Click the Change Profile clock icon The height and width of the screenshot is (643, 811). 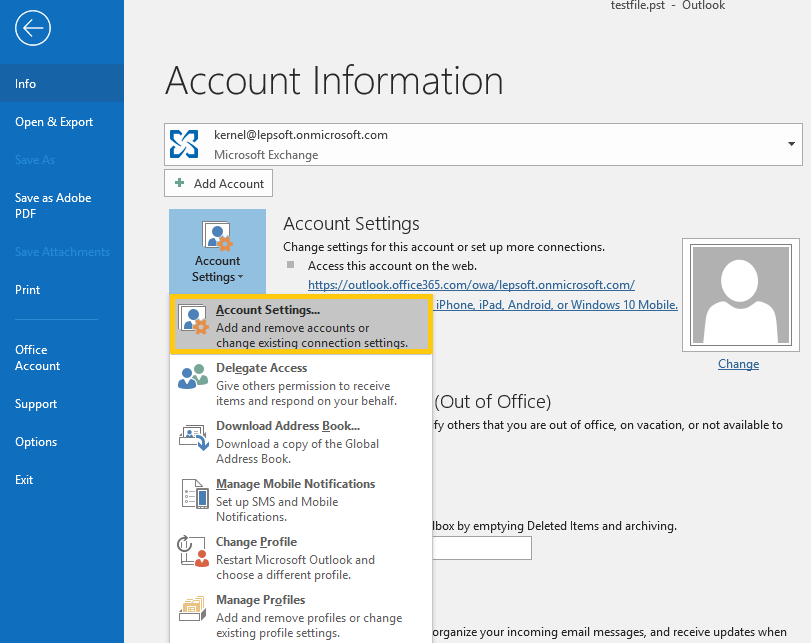(x=194, y=551)
